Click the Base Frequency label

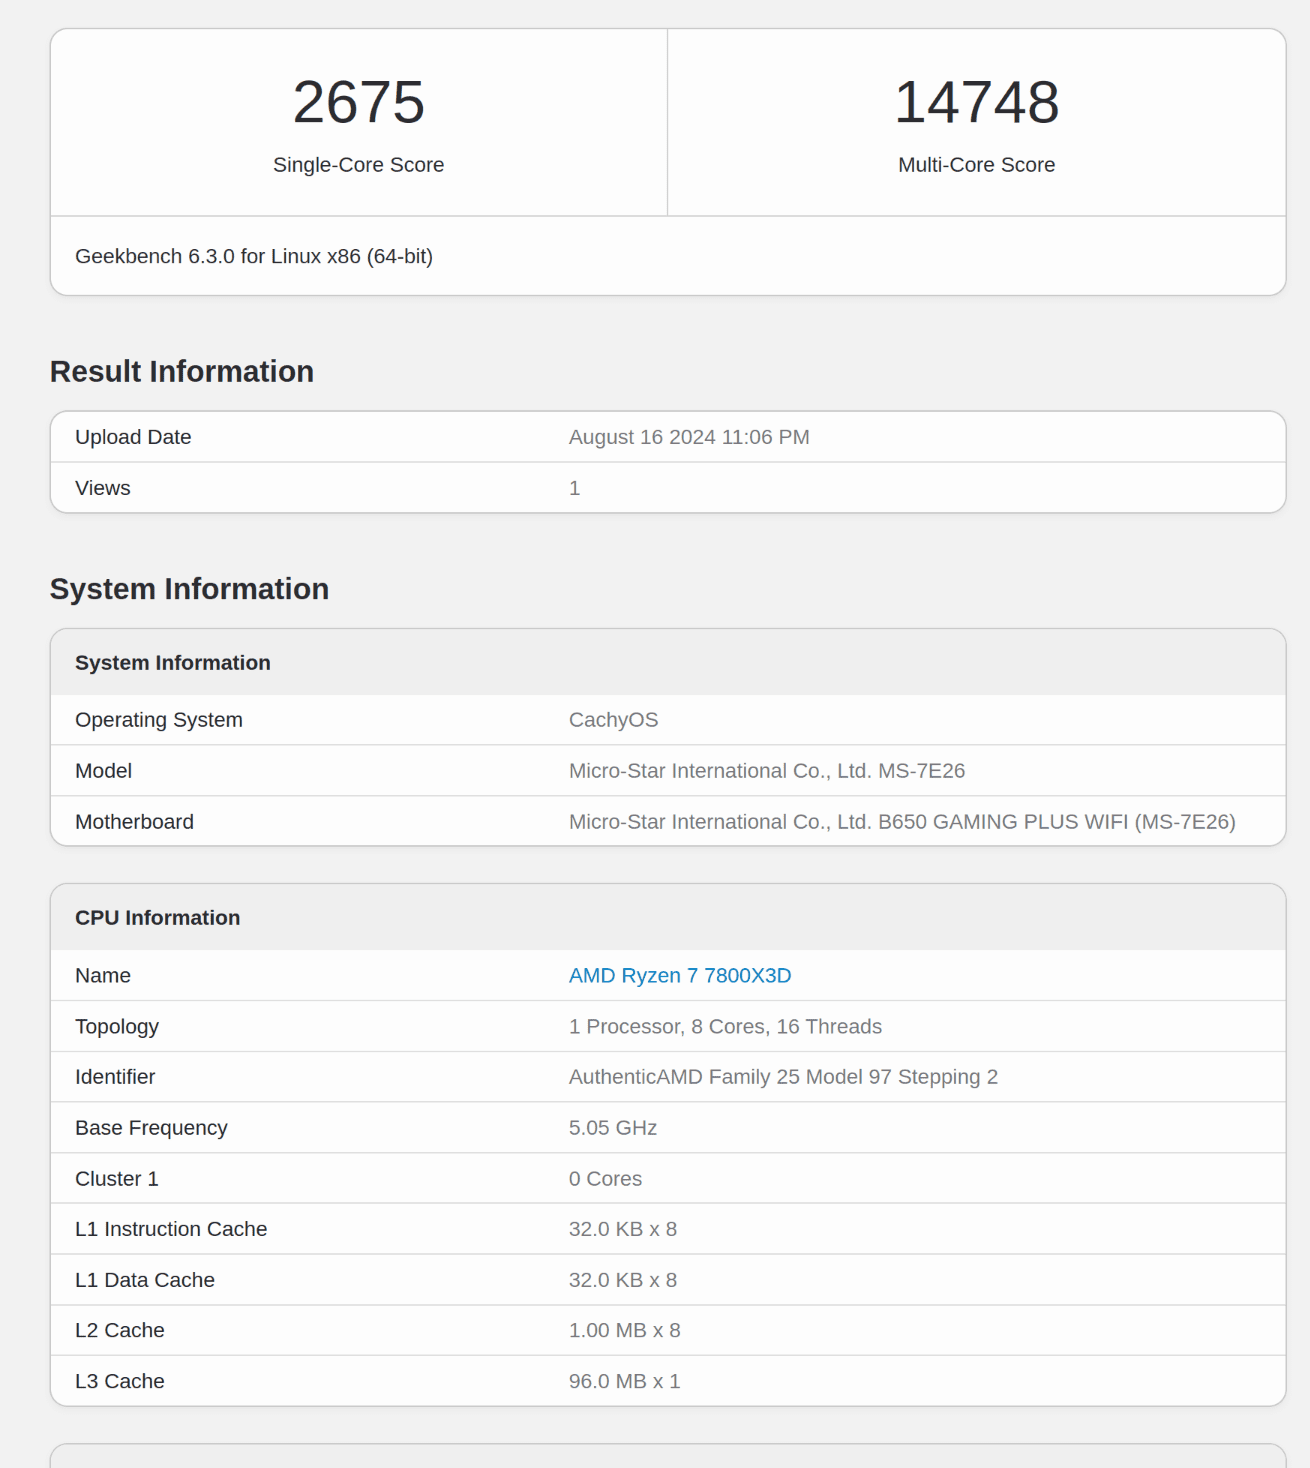152,1128
